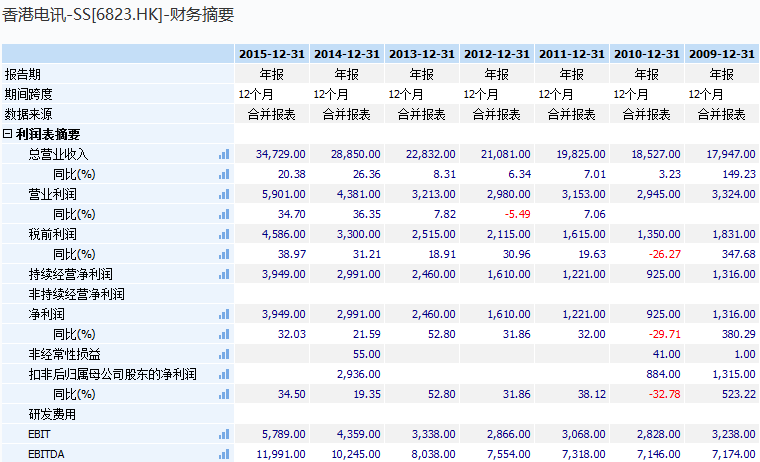Select negative growth value -5.49
The width and height of the screenshot is (760, 462).
click(517, 214)
